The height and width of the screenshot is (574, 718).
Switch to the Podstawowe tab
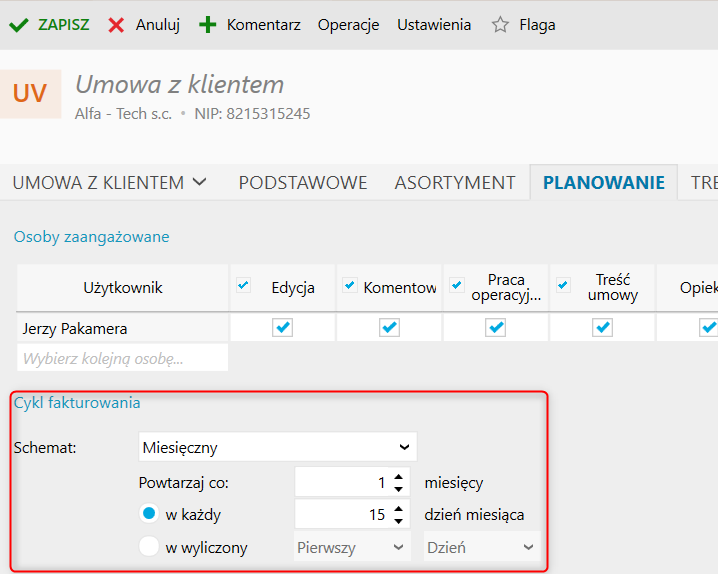[303, 182]
